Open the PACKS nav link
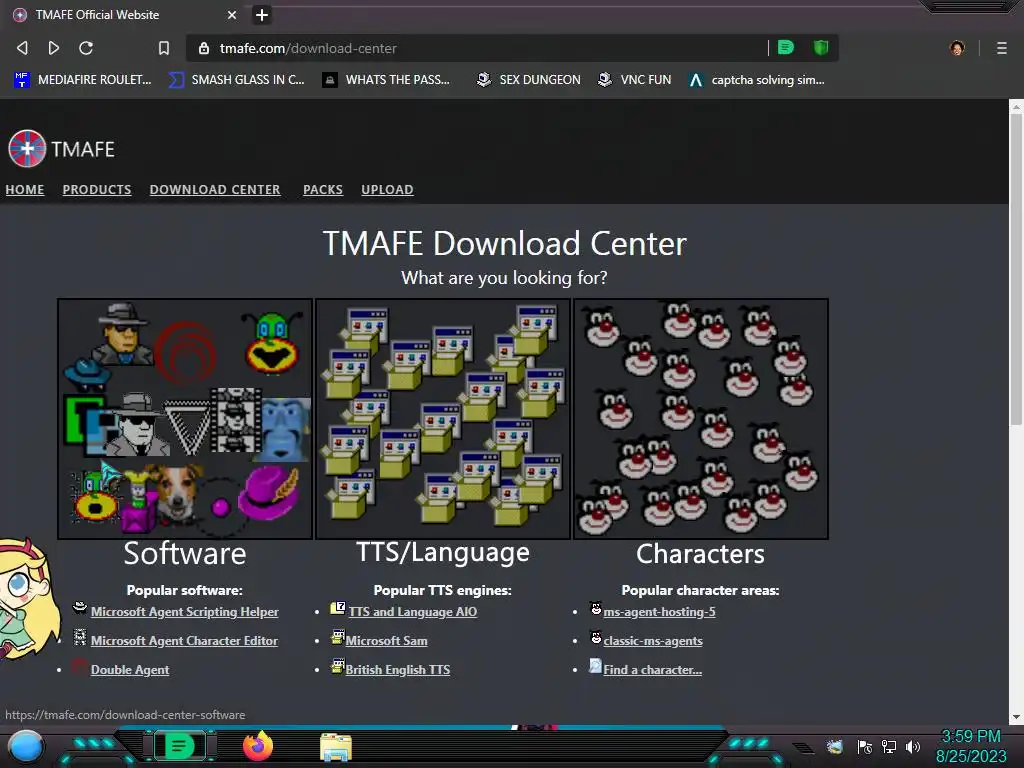 [x=323, y=189]
